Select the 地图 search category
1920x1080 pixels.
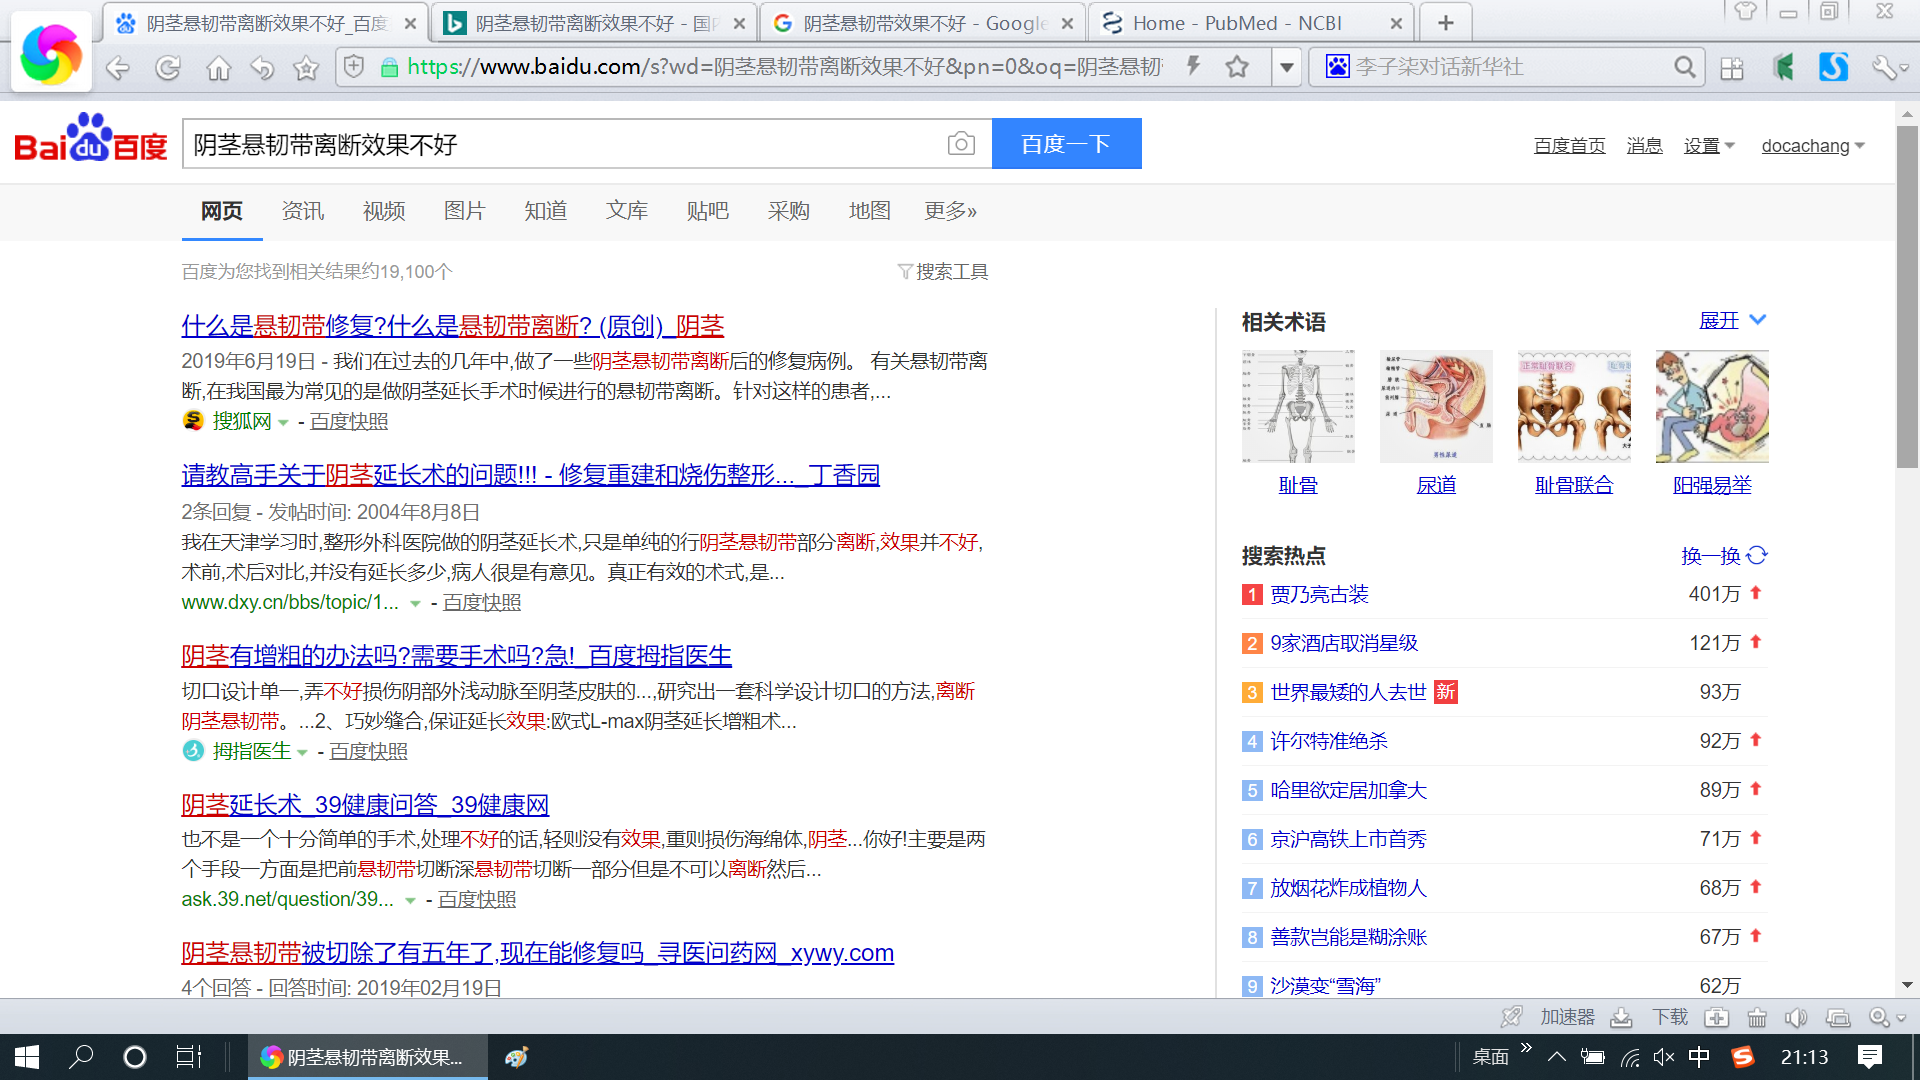coord(870,211)
